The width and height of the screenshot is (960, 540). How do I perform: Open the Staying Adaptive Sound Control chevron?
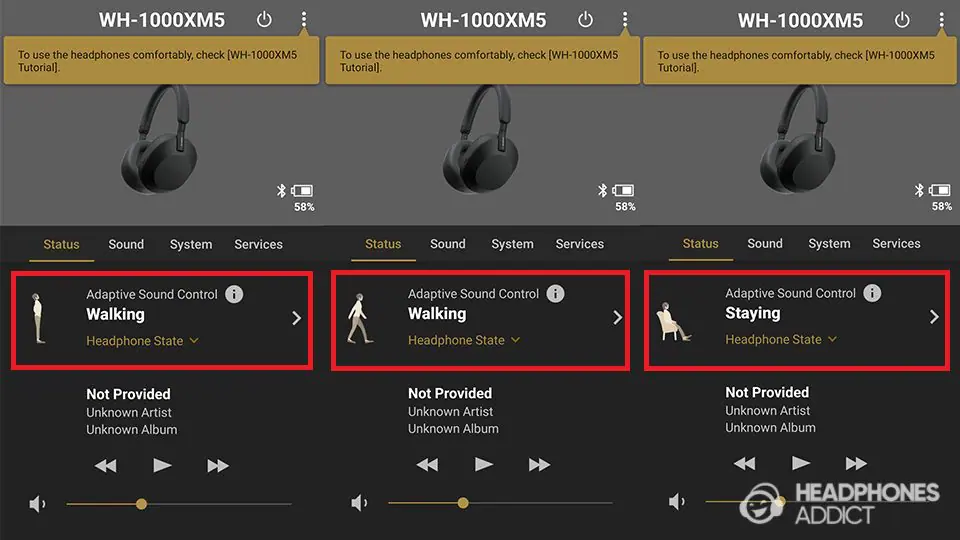pos(934,317)
